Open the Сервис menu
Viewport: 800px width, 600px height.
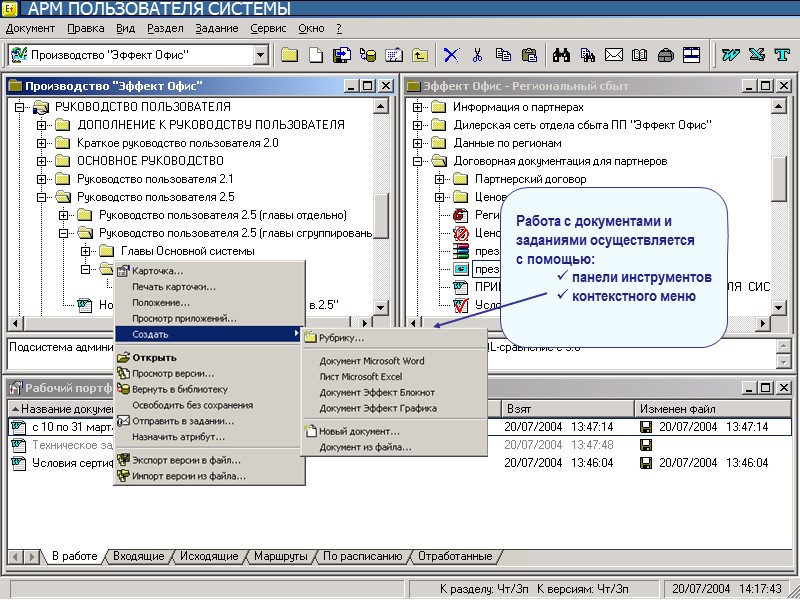coord(268,29)
